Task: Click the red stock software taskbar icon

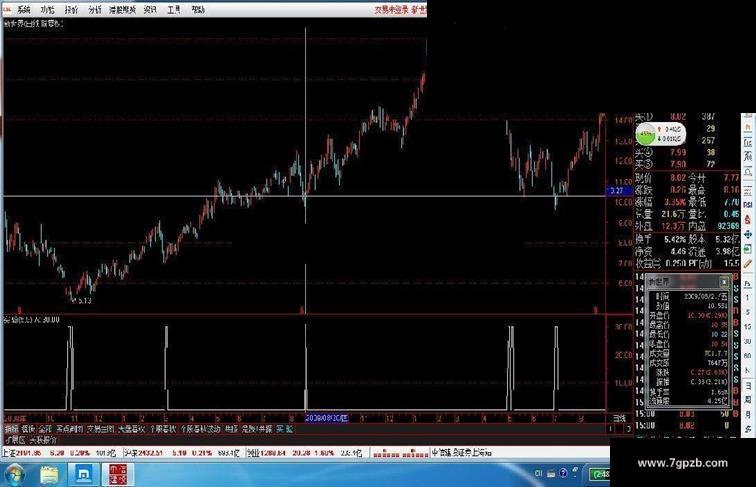Action: coord(118,475)
